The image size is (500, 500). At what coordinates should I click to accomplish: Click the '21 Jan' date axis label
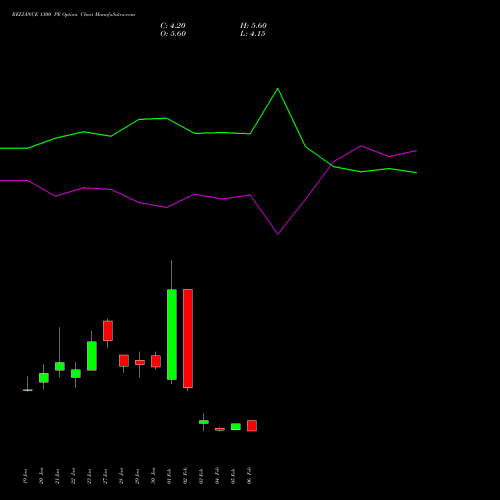click(x=58, y=476)
